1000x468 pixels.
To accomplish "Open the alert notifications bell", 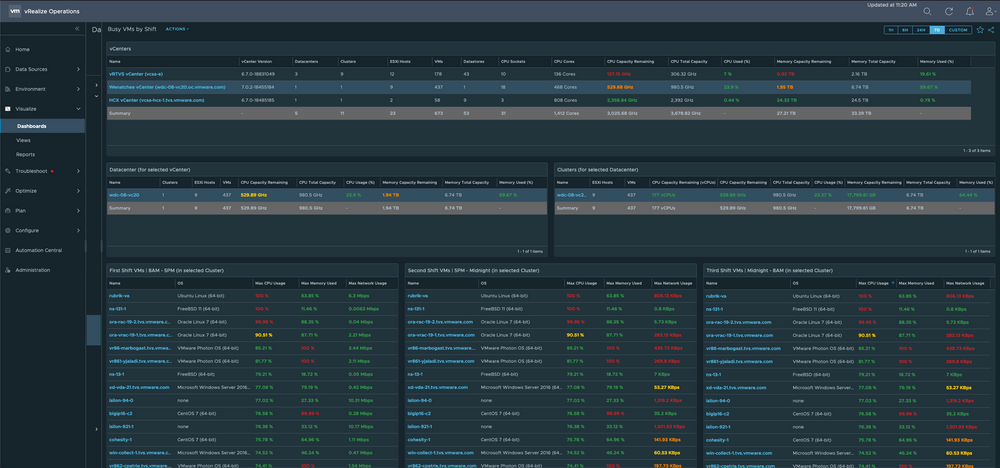I will pos(969,11).
